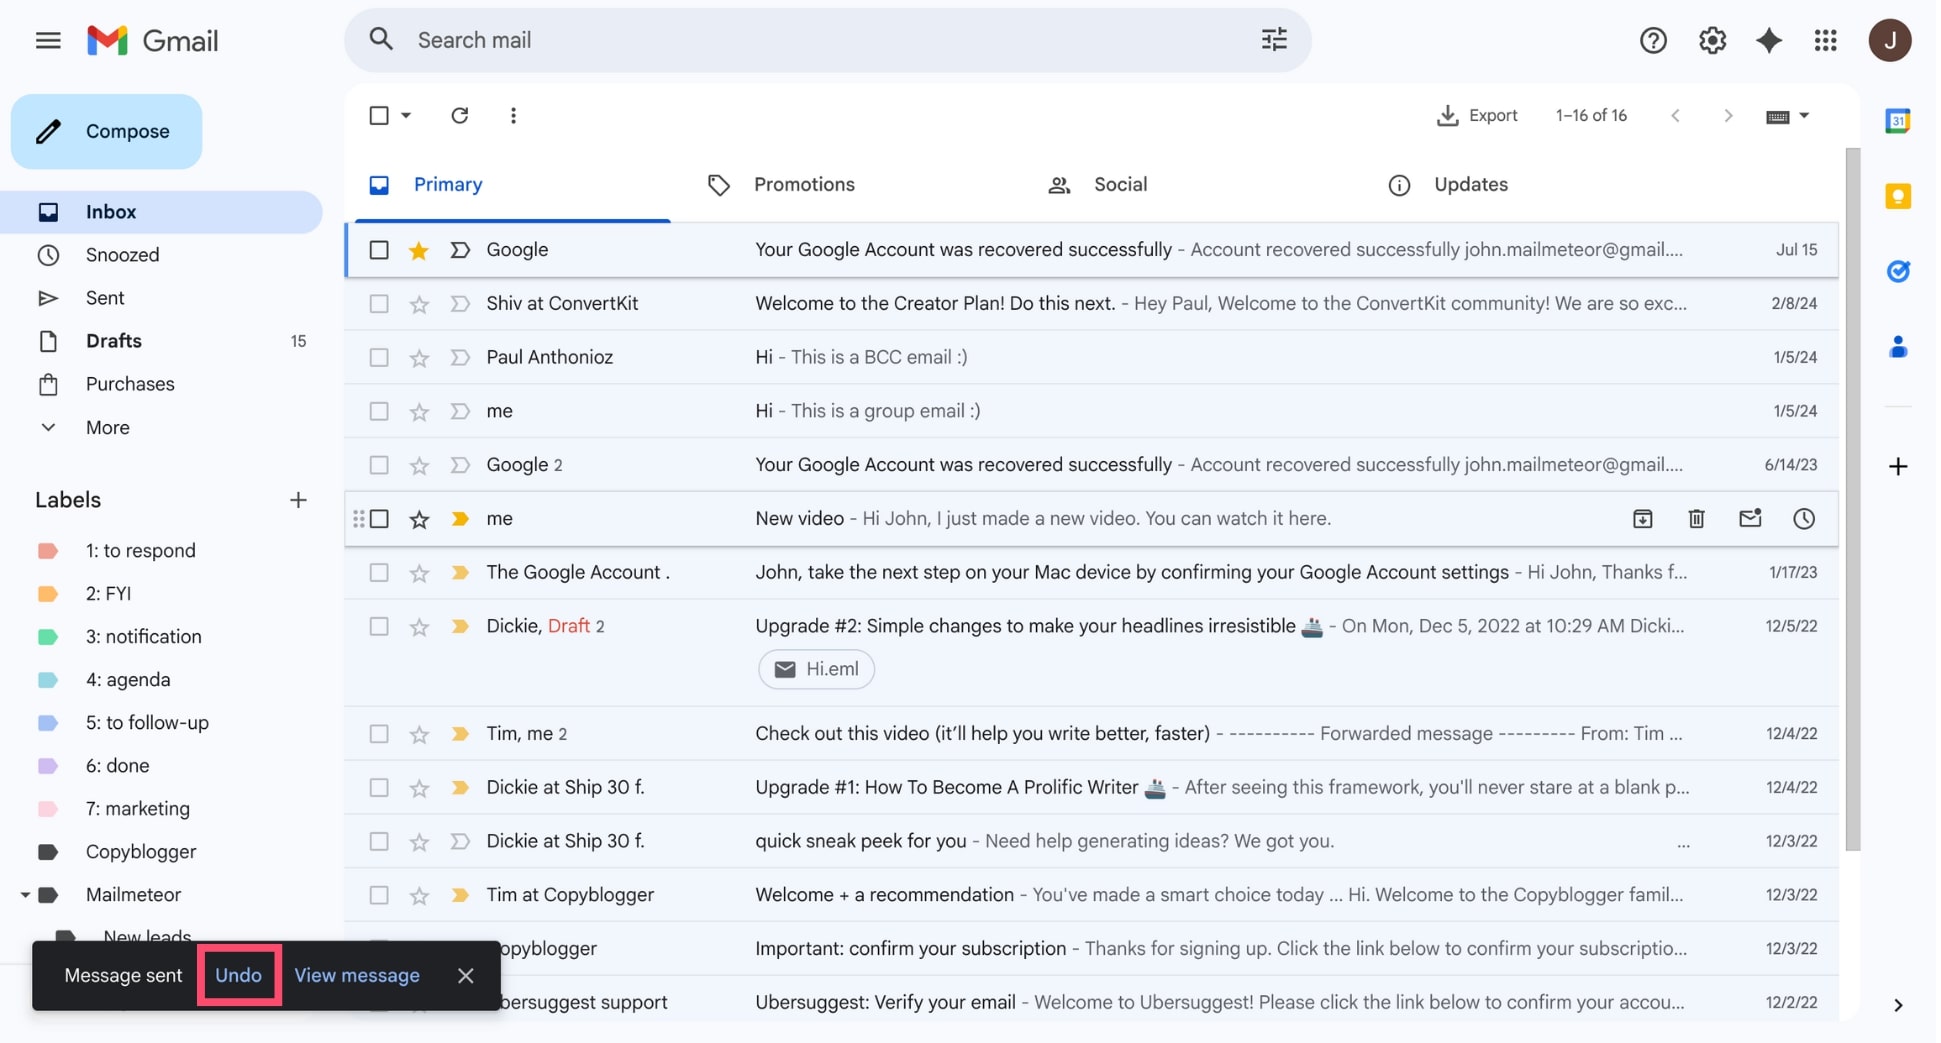
Task: Unstar the Google account recovery email
Action: point(418,250)
